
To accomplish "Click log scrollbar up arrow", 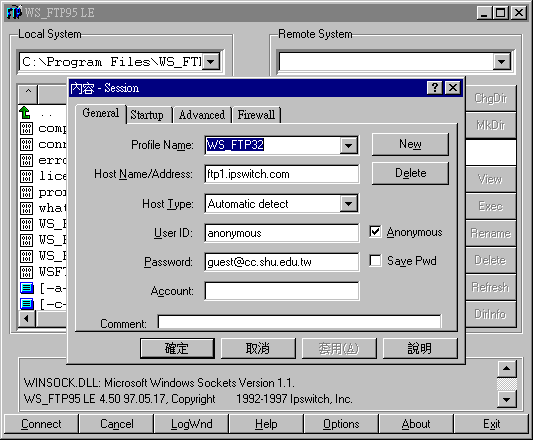I will coord(506,368).
